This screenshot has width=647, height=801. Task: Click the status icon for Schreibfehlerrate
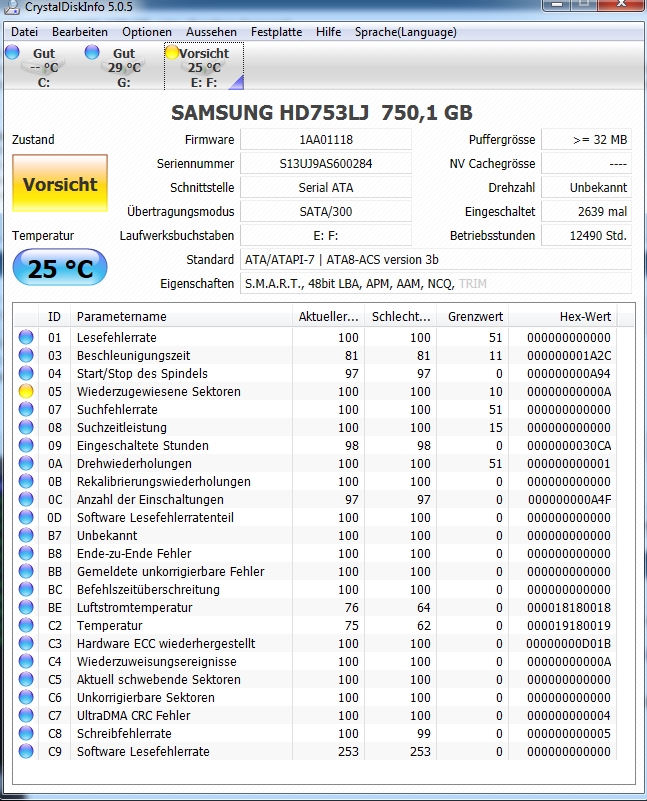[26, 733]
